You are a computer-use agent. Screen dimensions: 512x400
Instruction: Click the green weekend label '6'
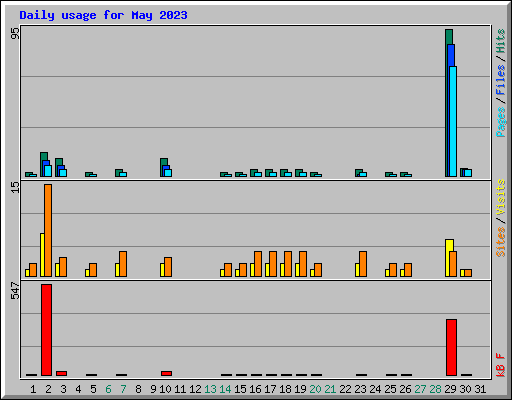pyautogui.click(x=108, y=389)
